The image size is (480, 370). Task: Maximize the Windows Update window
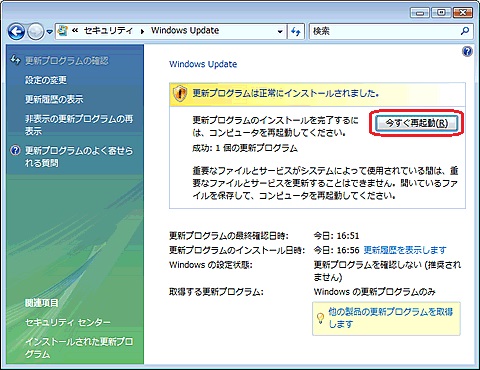(x=441, y=13)
